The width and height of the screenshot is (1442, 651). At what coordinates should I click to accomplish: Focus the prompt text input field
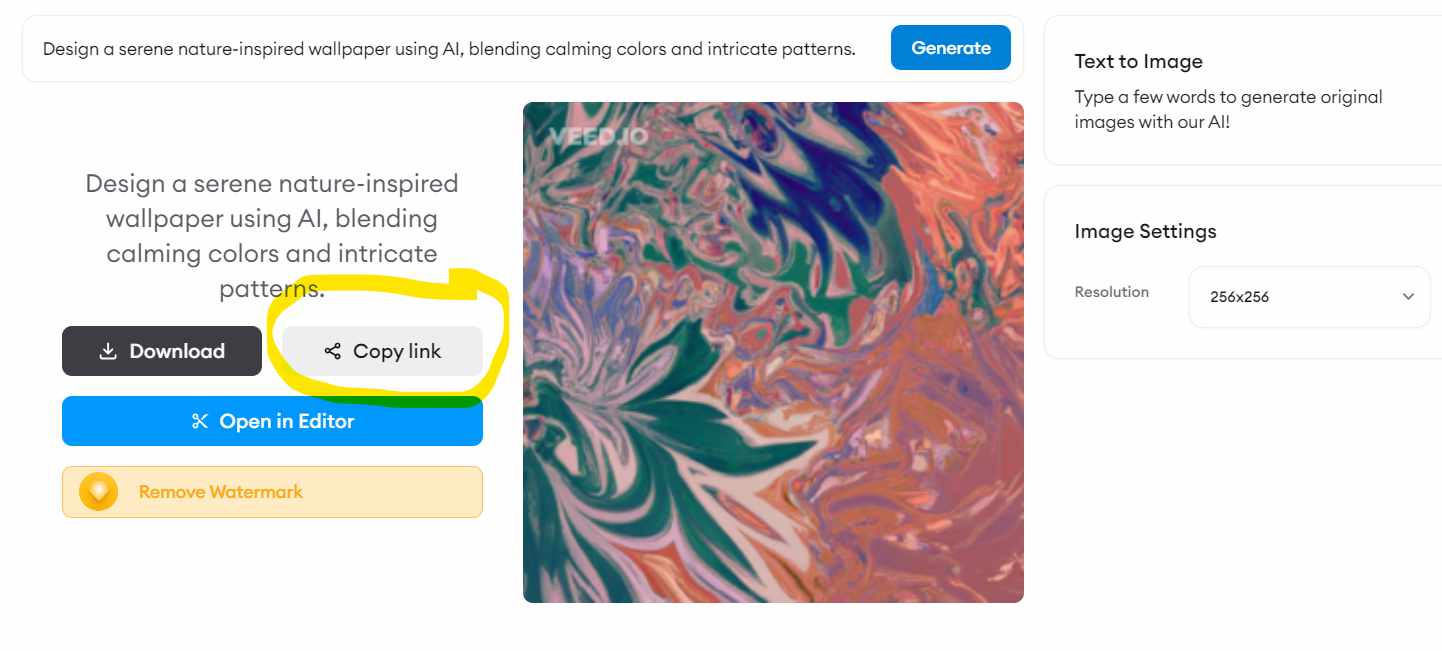pyautogui.click(x=449, y=48)
